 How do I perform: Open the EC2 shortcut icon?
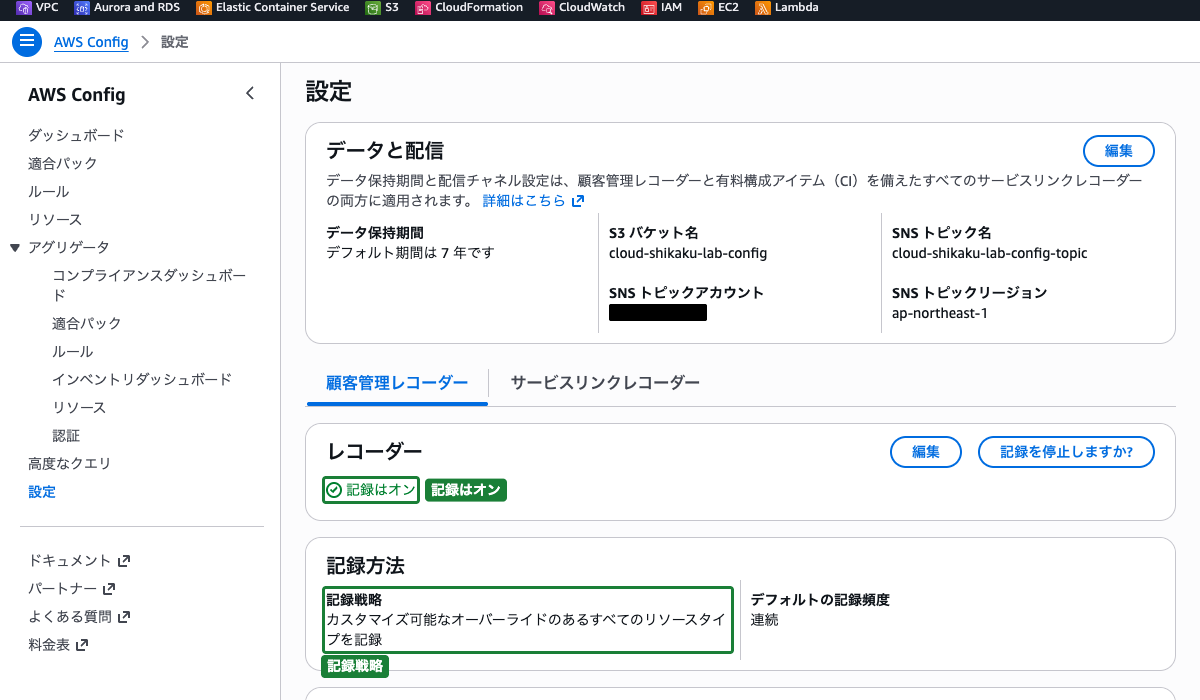(706, 8)
